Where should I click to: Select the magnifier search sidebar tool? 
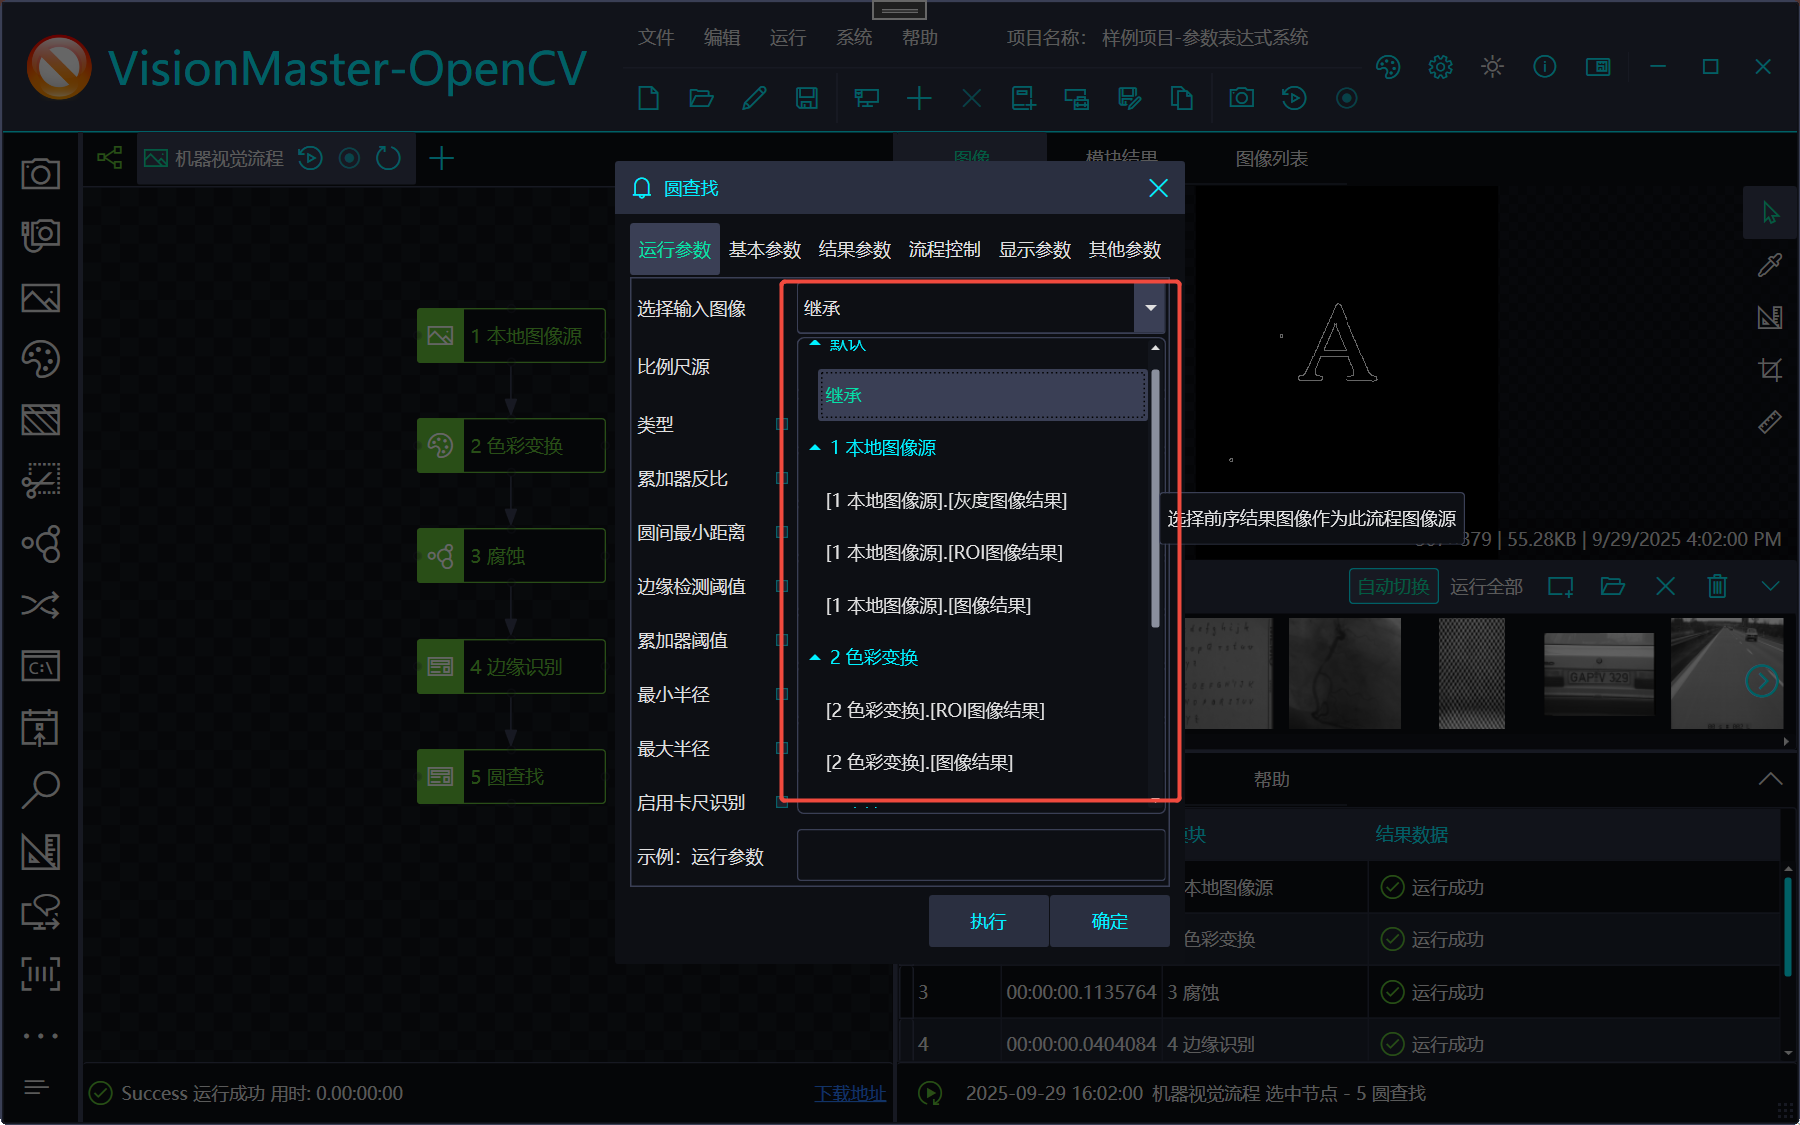click(40, 789)
